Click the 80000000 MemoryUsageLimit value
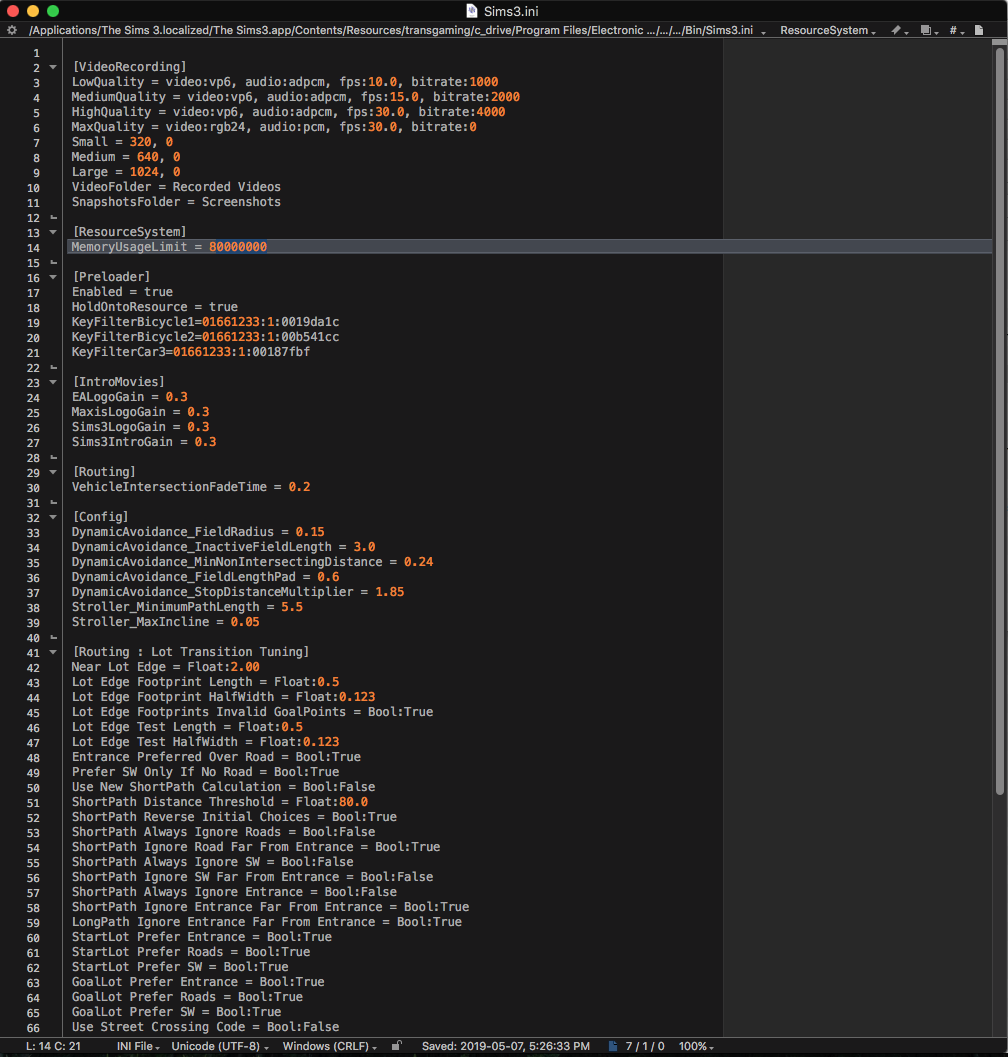Image resolution: width=1008 pixels, height=1057 pixels. point(238,247)
